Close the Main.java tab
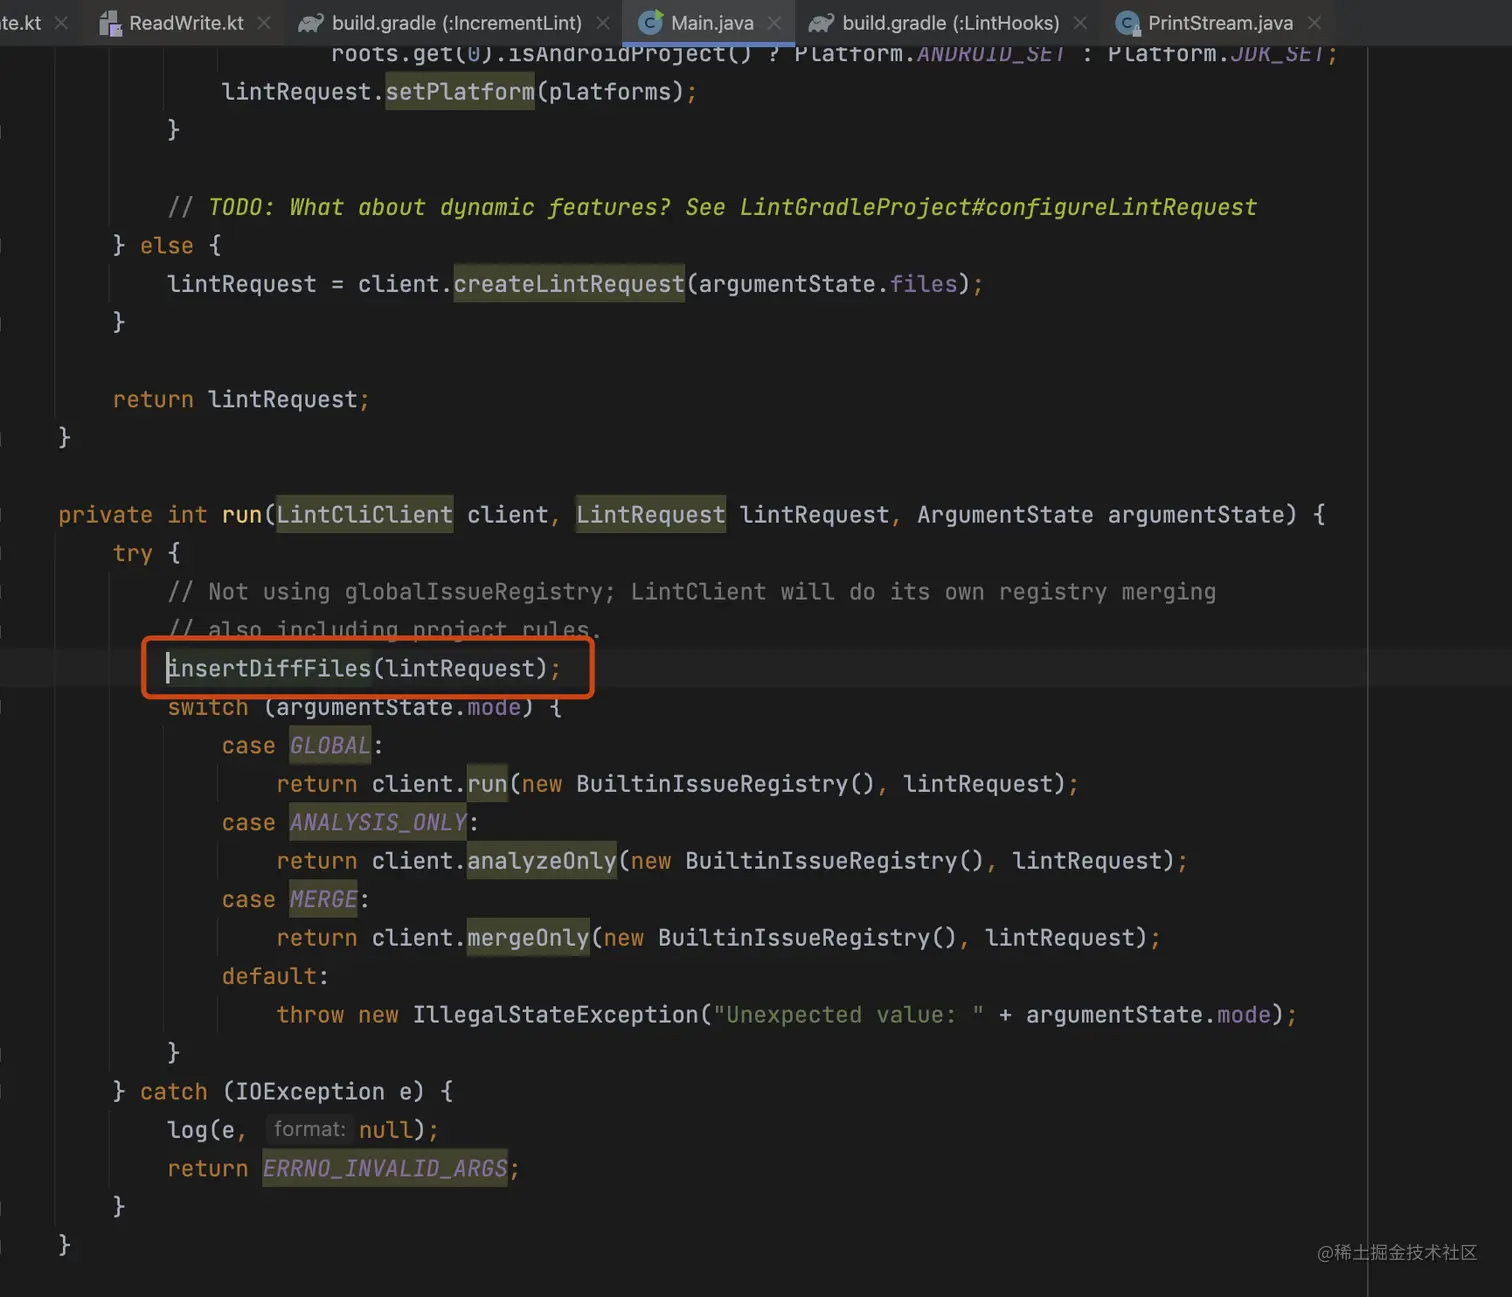Screen dimensions: 1512x1297 pyautogui.click(x=774, y=23)
